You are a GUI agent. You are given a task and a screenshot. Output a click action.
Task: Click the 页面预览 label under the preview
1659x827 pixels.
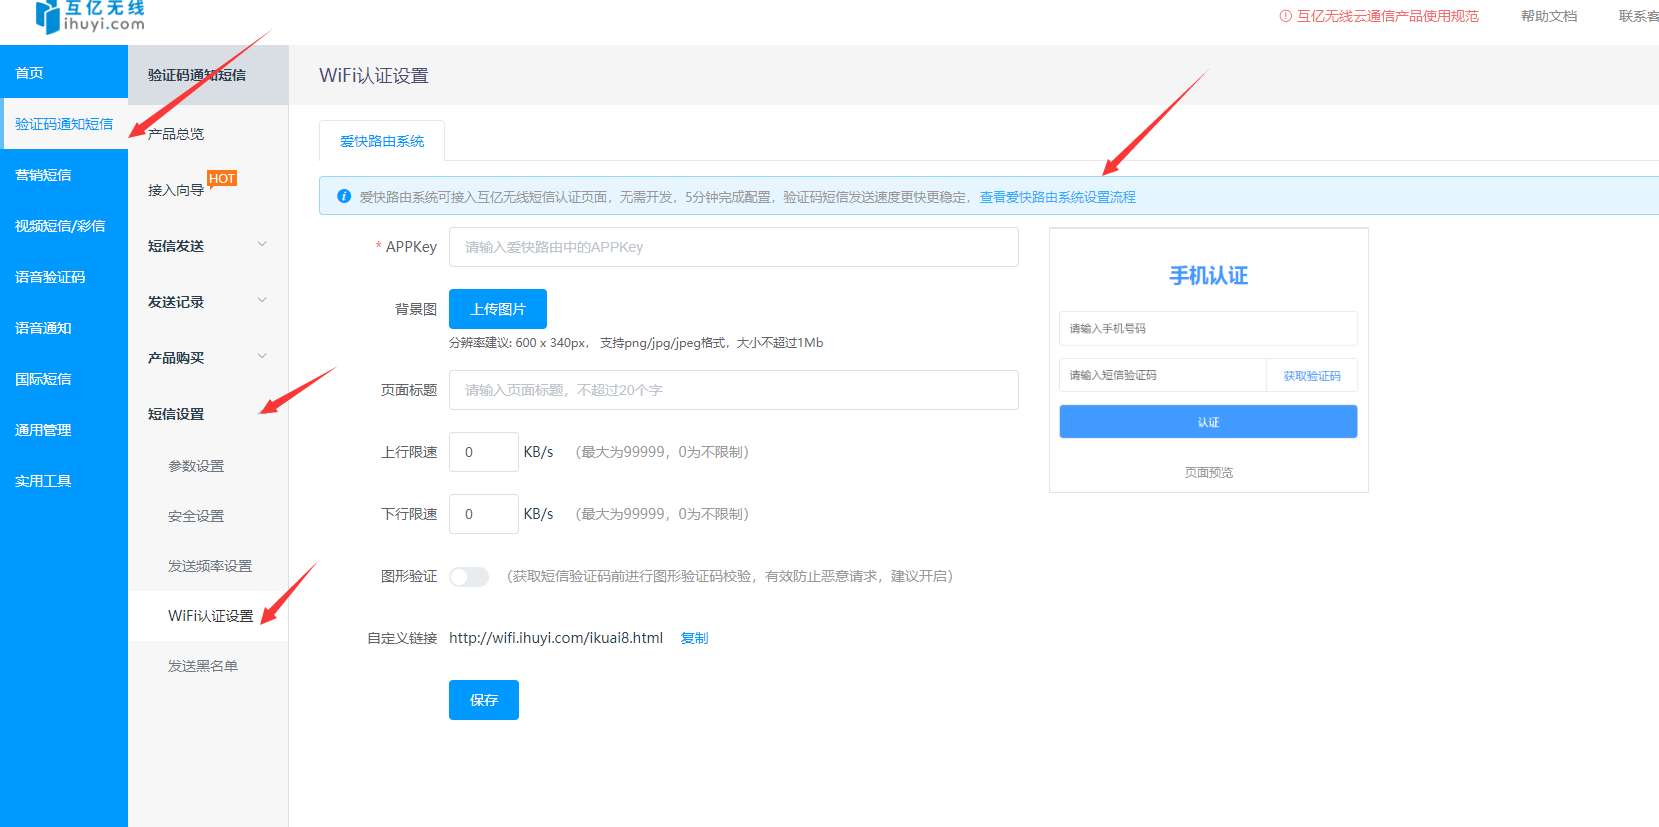pyautogui.click(x=1209, y=472)
